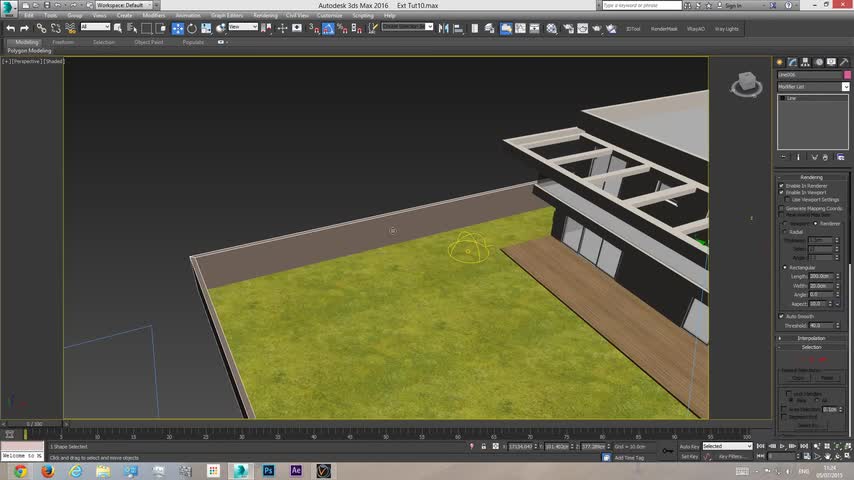Select the Rectangular radio button
The height and width of the screenshot is (480, 854).
coord(785,267)
